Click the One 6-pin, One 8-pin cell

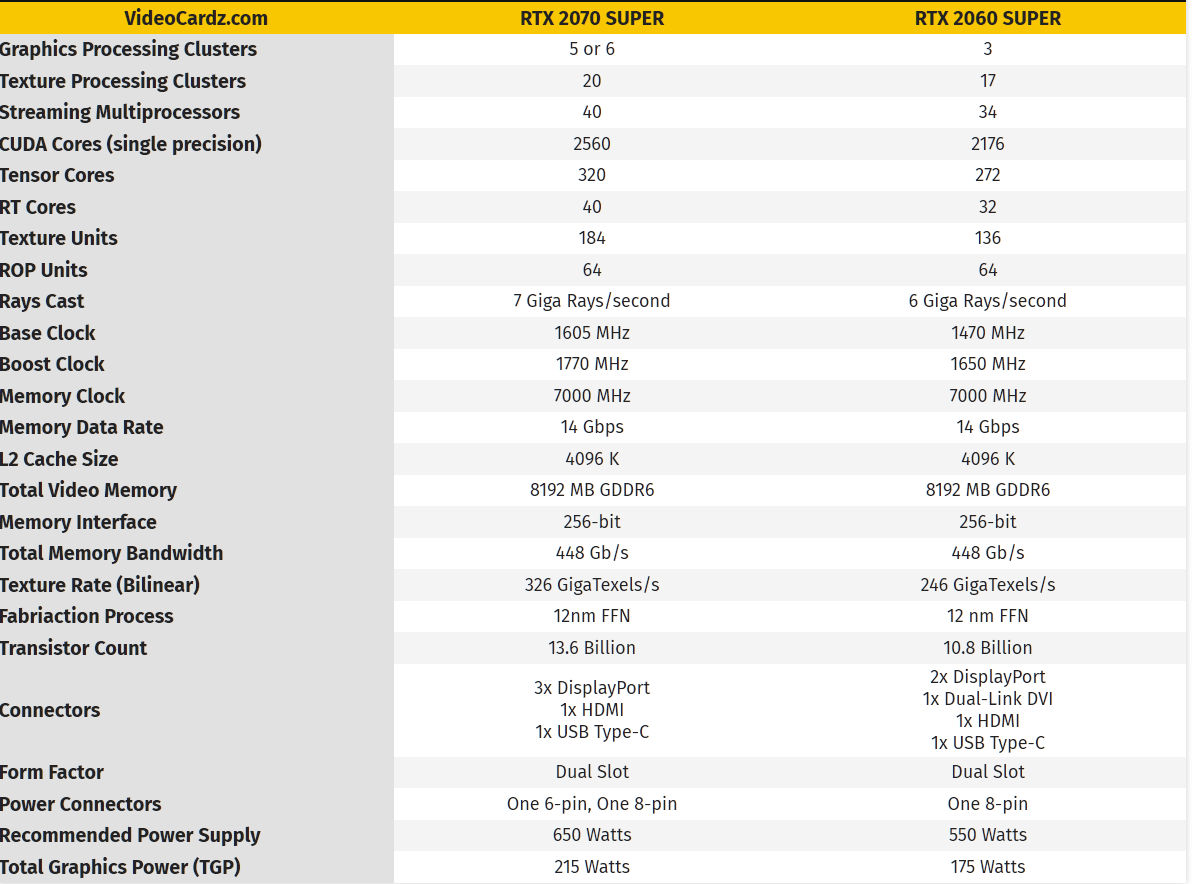click(x=592, y=803)
